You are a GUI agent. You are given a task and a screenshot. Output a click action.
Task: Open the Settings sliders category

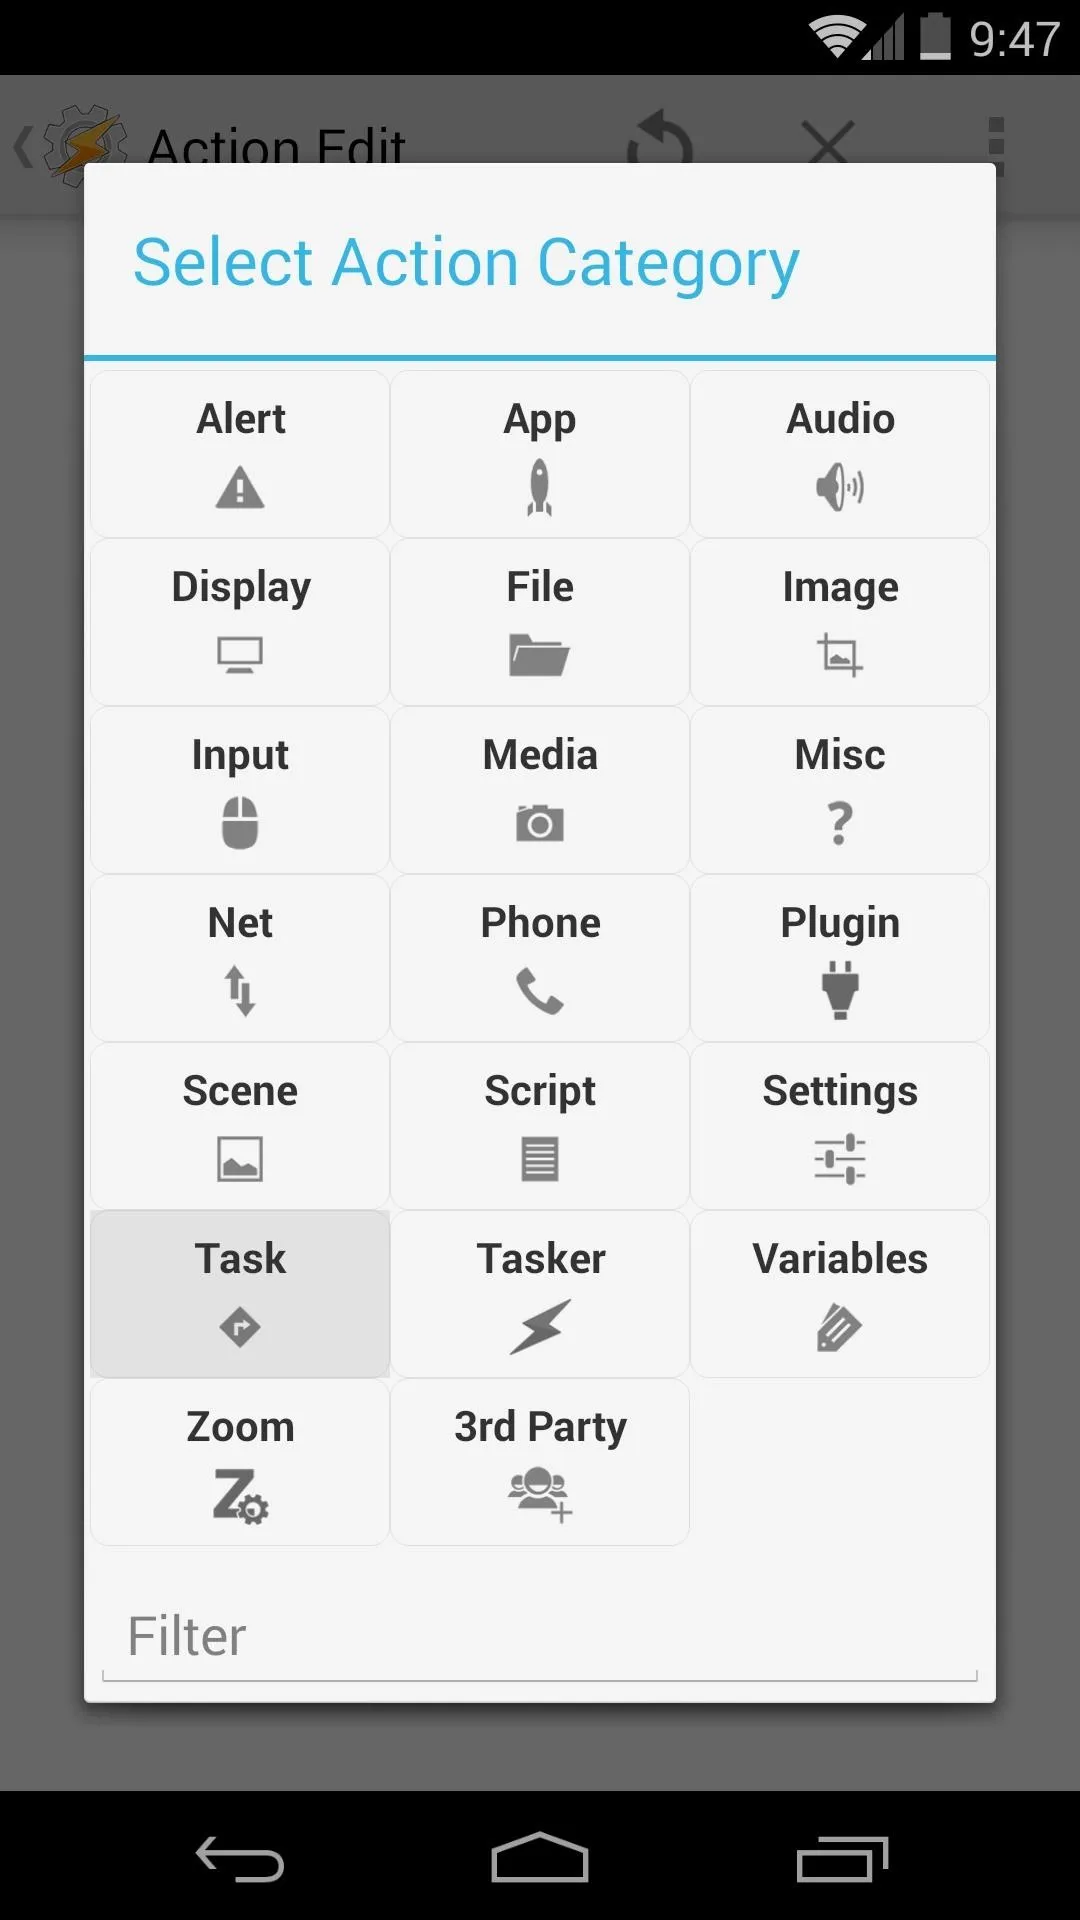pyautogui.click(x=840, y=1126)
